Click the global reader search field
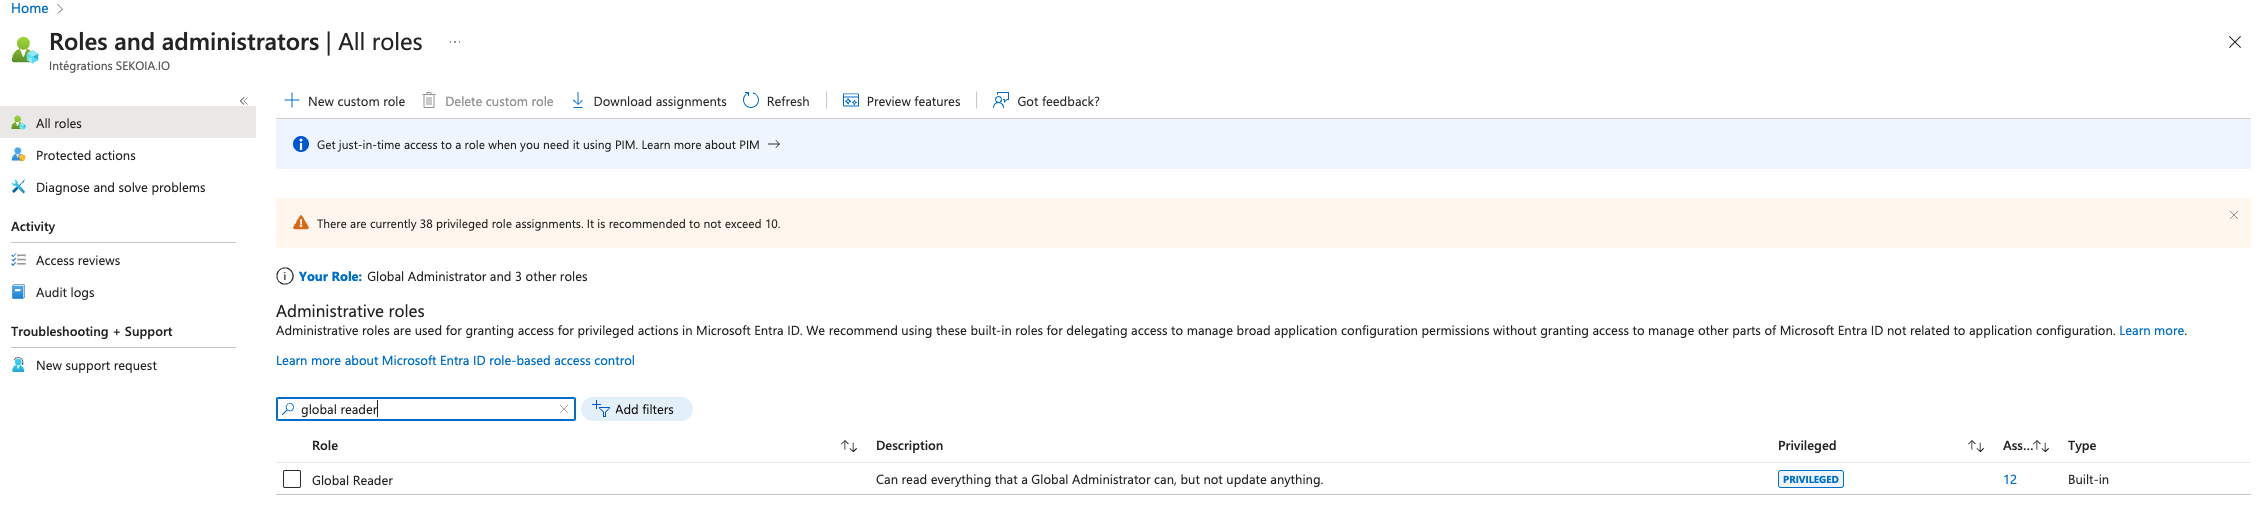 (425, 409)
